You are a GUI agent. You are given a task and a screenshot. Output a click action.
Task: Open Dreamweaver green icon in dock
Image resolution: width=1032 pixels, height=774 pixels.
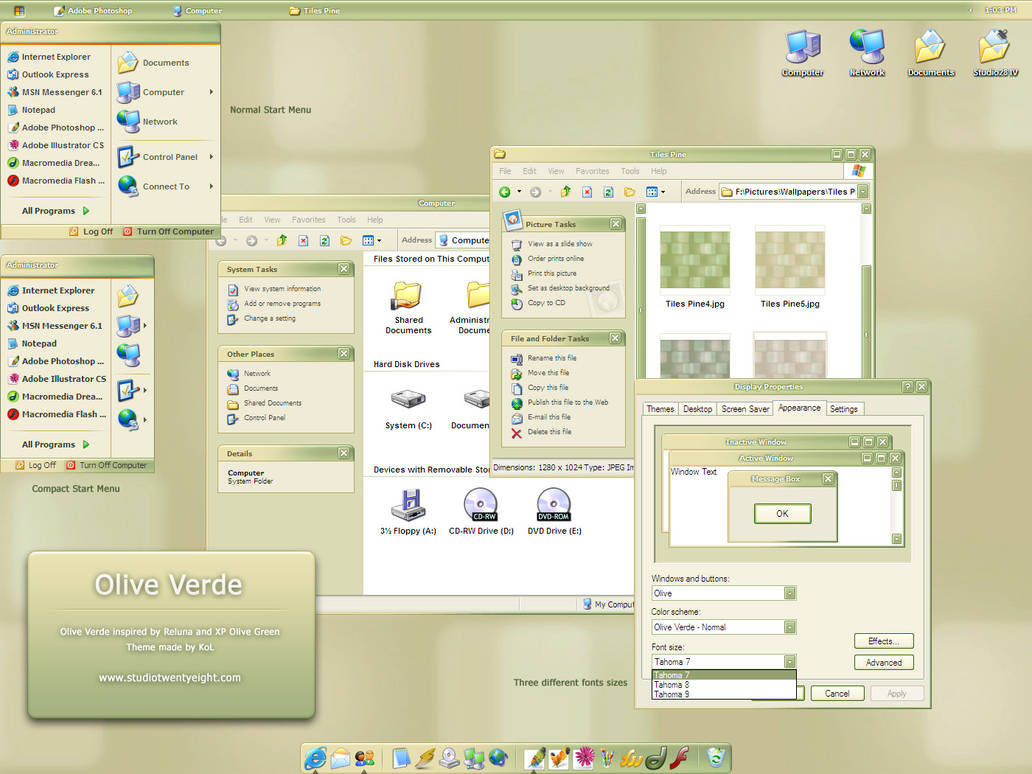click(x=656, y=758)
